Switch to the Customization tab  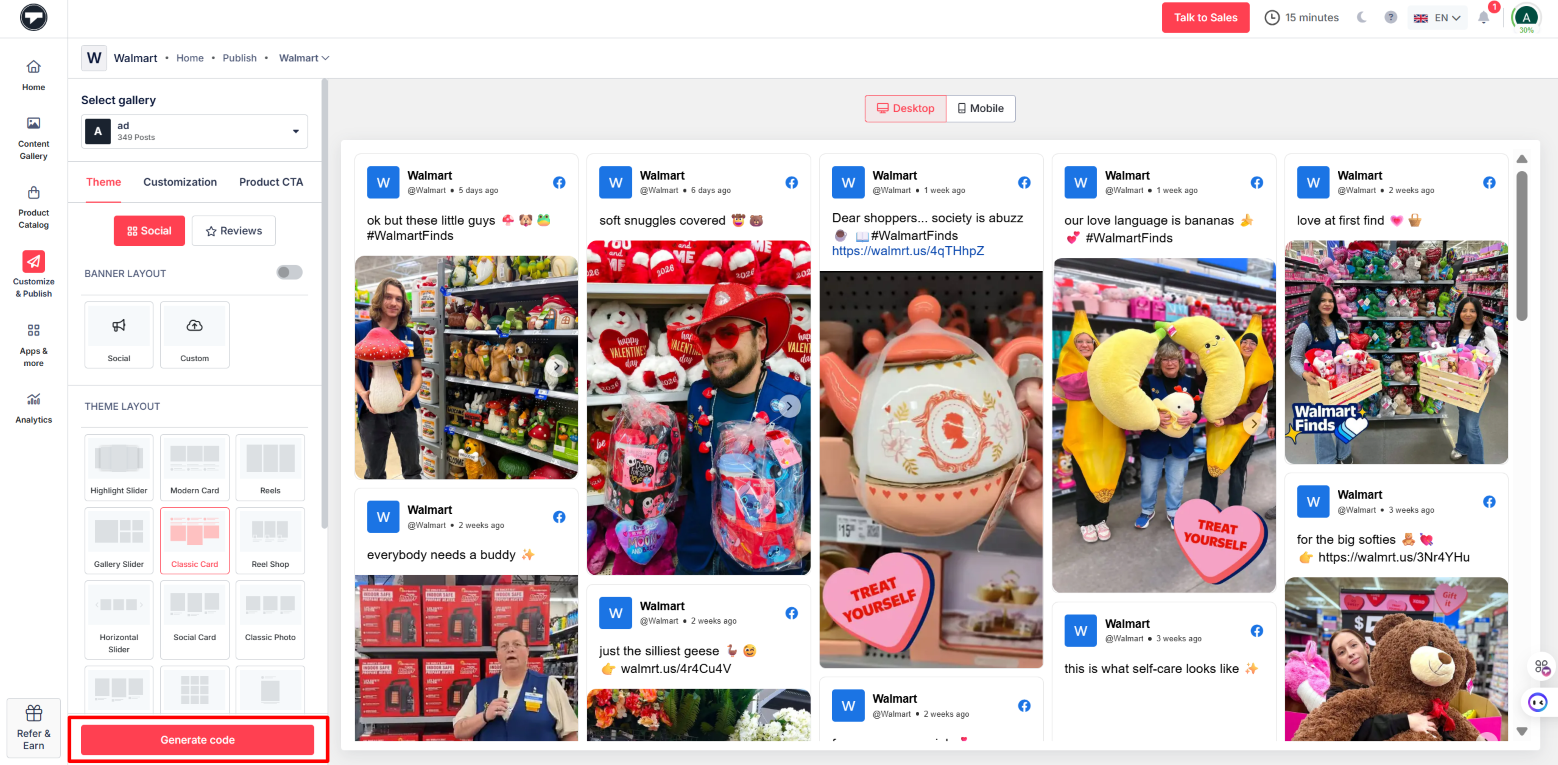pyautogui.click(x=180, y=182)
